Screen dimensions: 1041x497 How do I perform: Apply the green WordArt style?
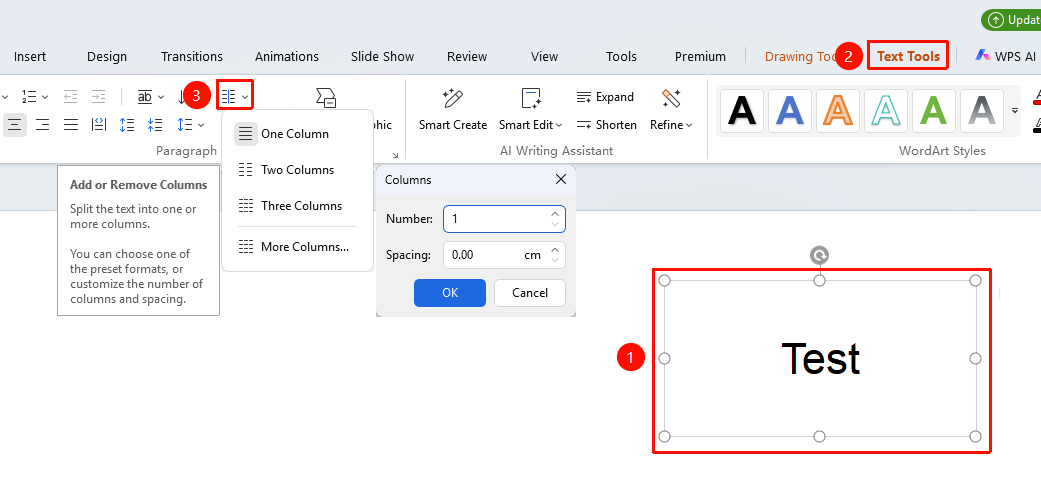(x=933, y=110)
